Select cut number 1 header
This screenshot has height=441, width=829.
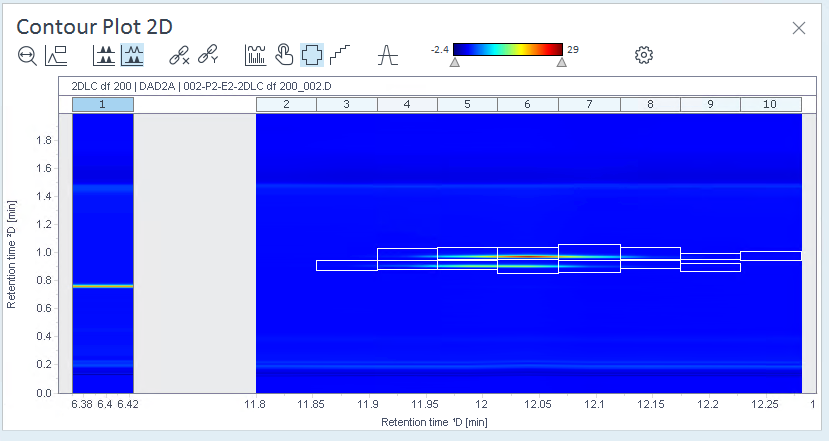(103, 104)
